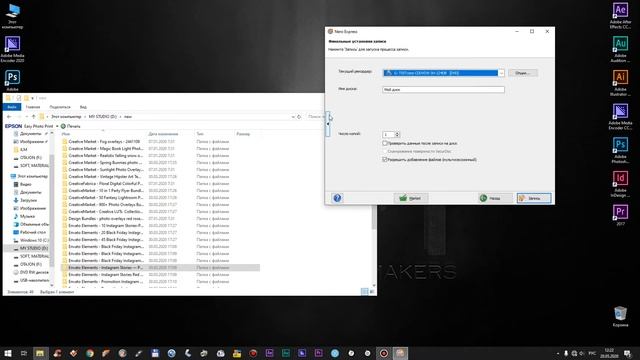The width and height of the screenshot is (640, 360).
Task: Open Adobe Premiere Pro 2017 desktop shortcut
Action: 620,215
